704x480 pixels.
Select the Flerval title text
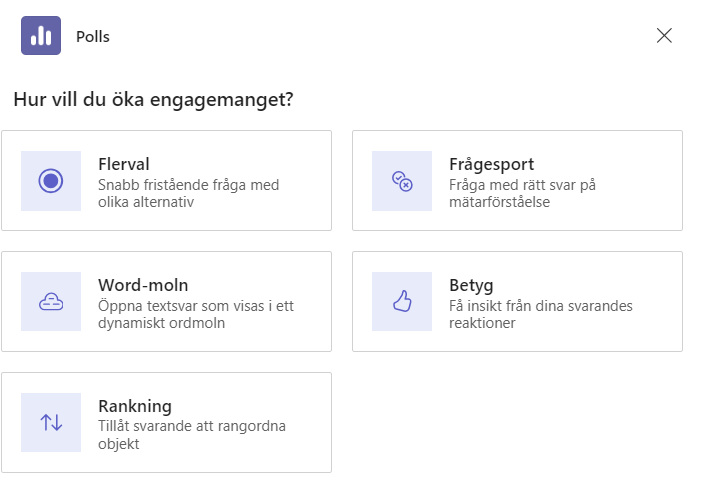click(124, 164)
